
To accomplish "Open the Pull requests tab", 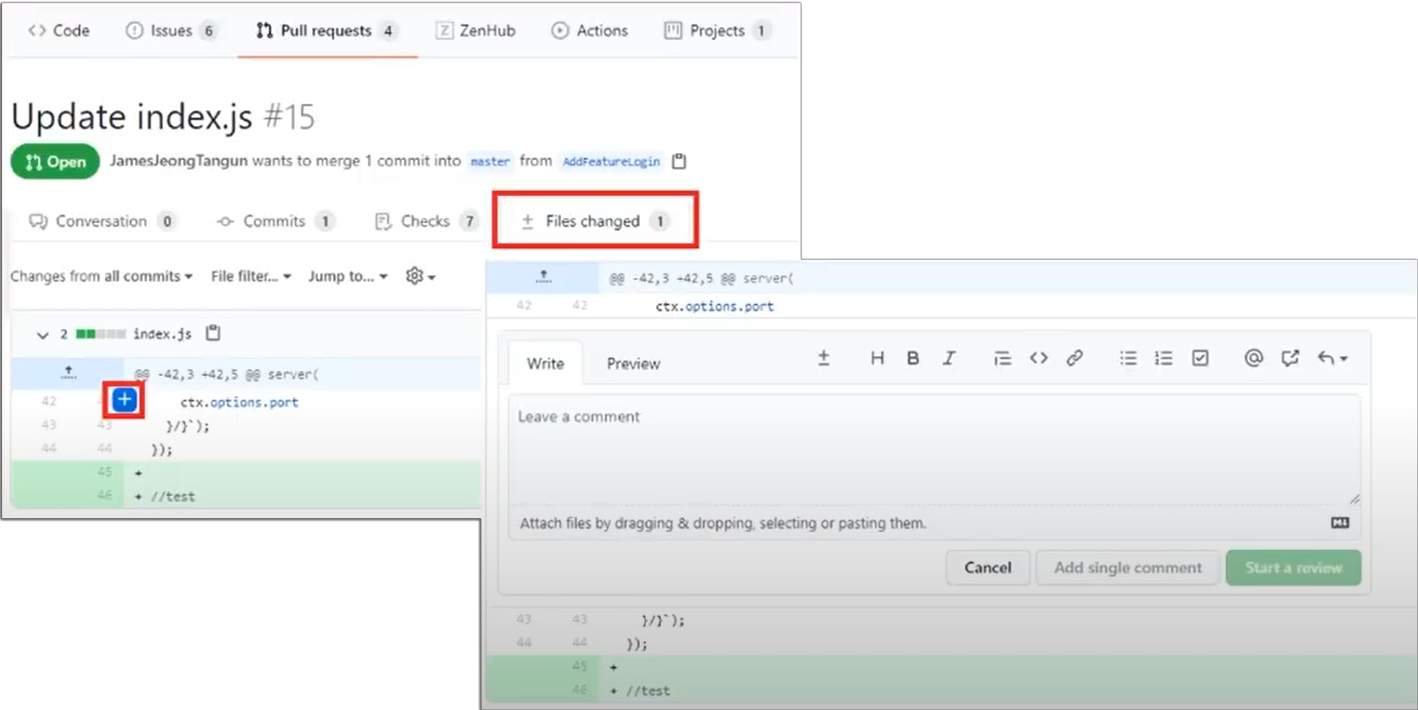I will pos(327,31).
